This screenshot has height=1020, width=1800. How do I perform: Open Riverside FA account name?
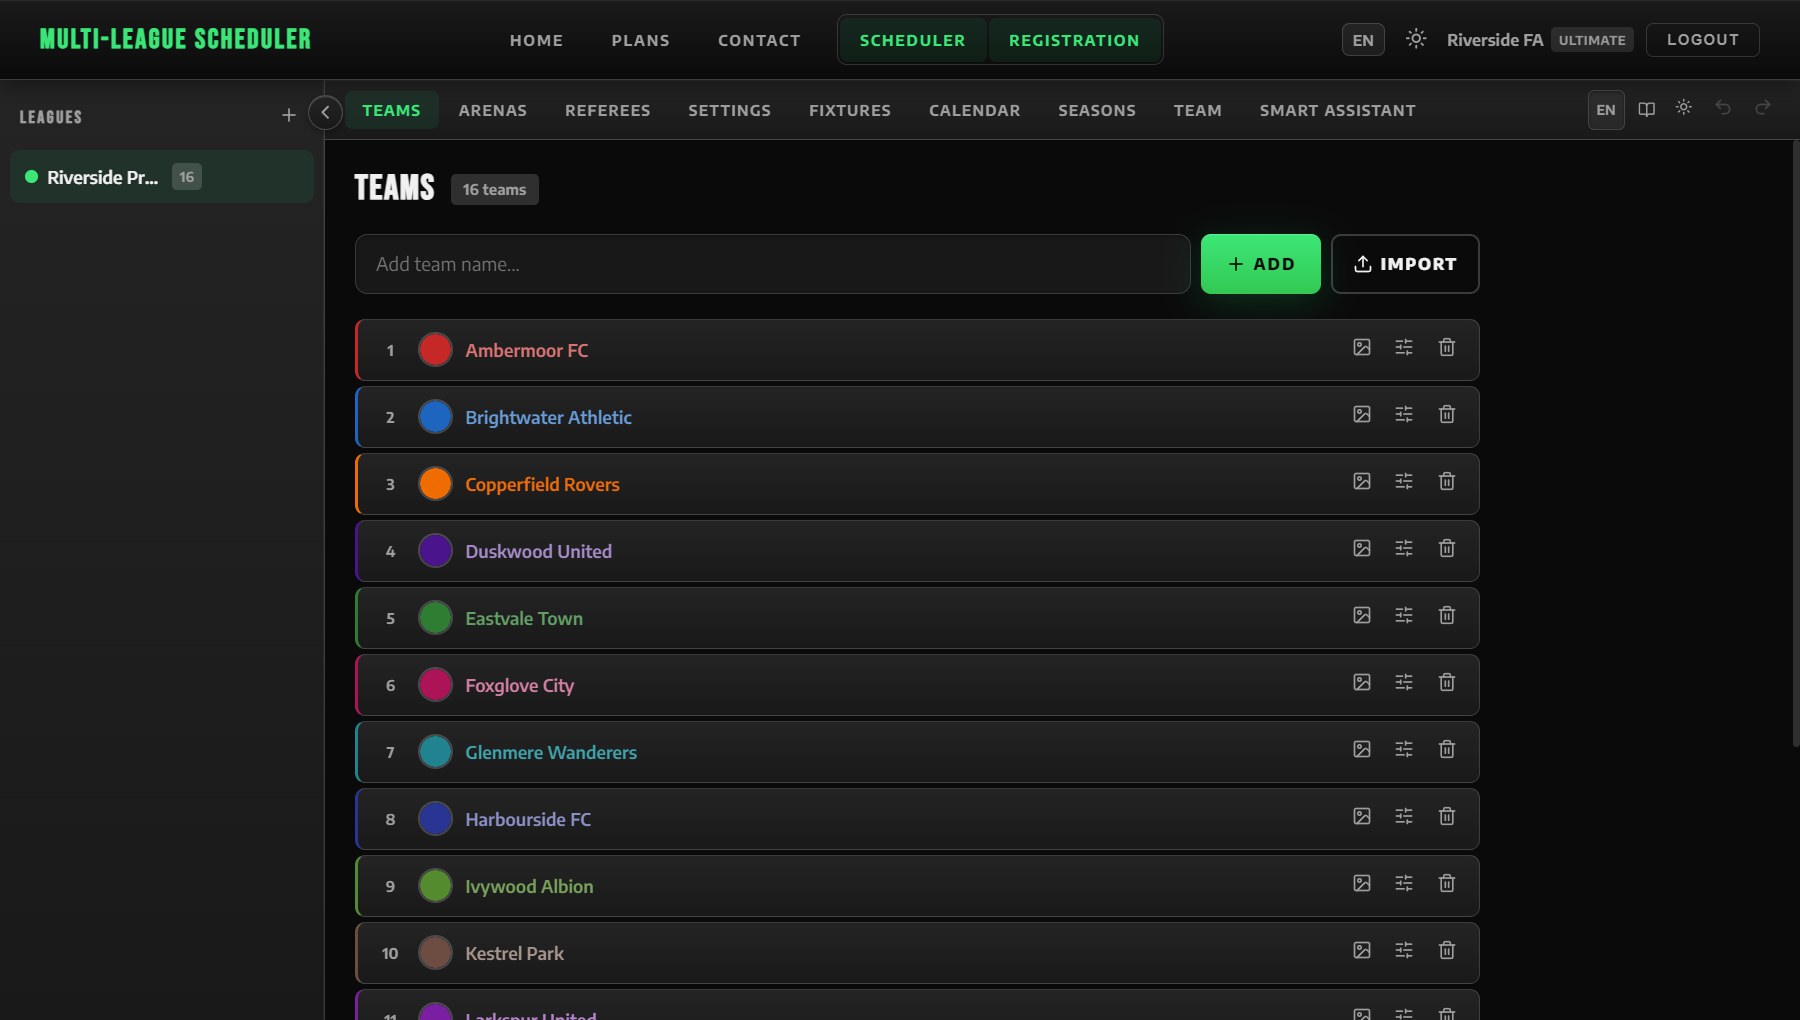(x=1495, y=40)
